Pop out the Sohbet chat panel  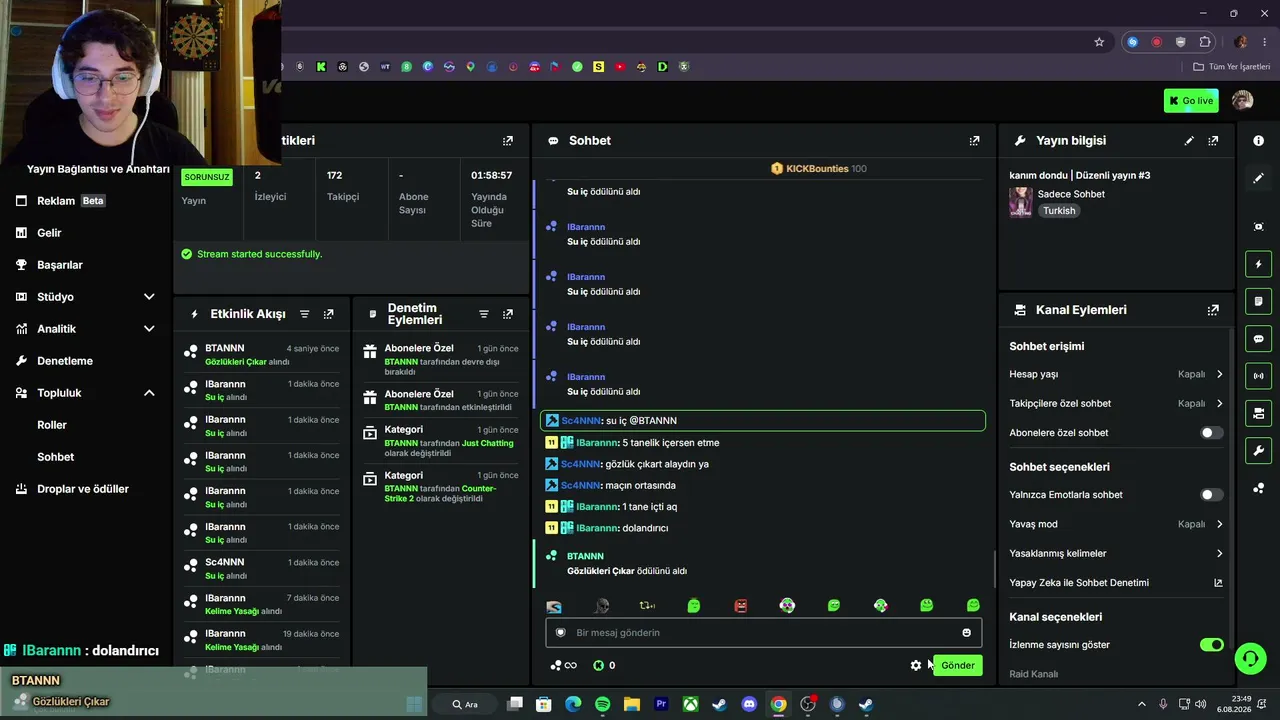point(974,141)
